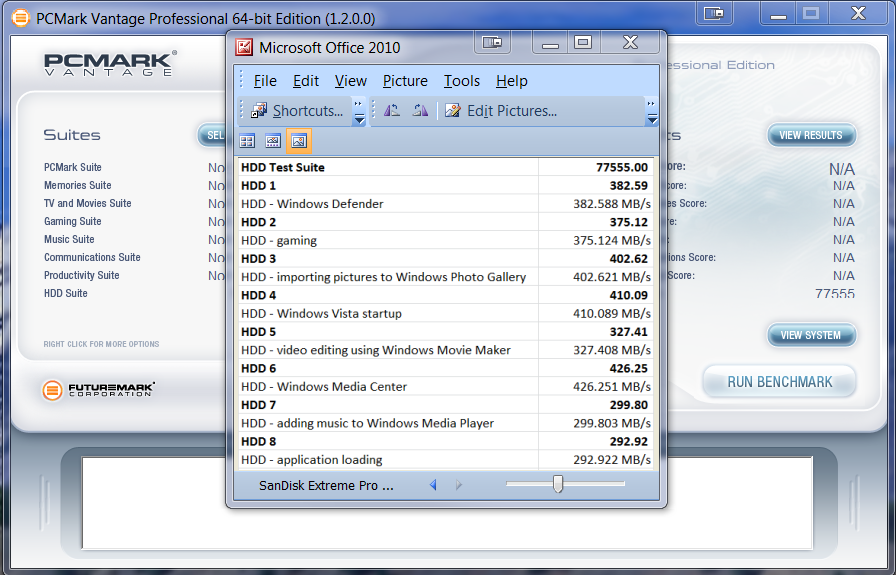Click the Microsoft Office 2010 title icon
This screenshot has height=575, width=896.
(244, 47)
